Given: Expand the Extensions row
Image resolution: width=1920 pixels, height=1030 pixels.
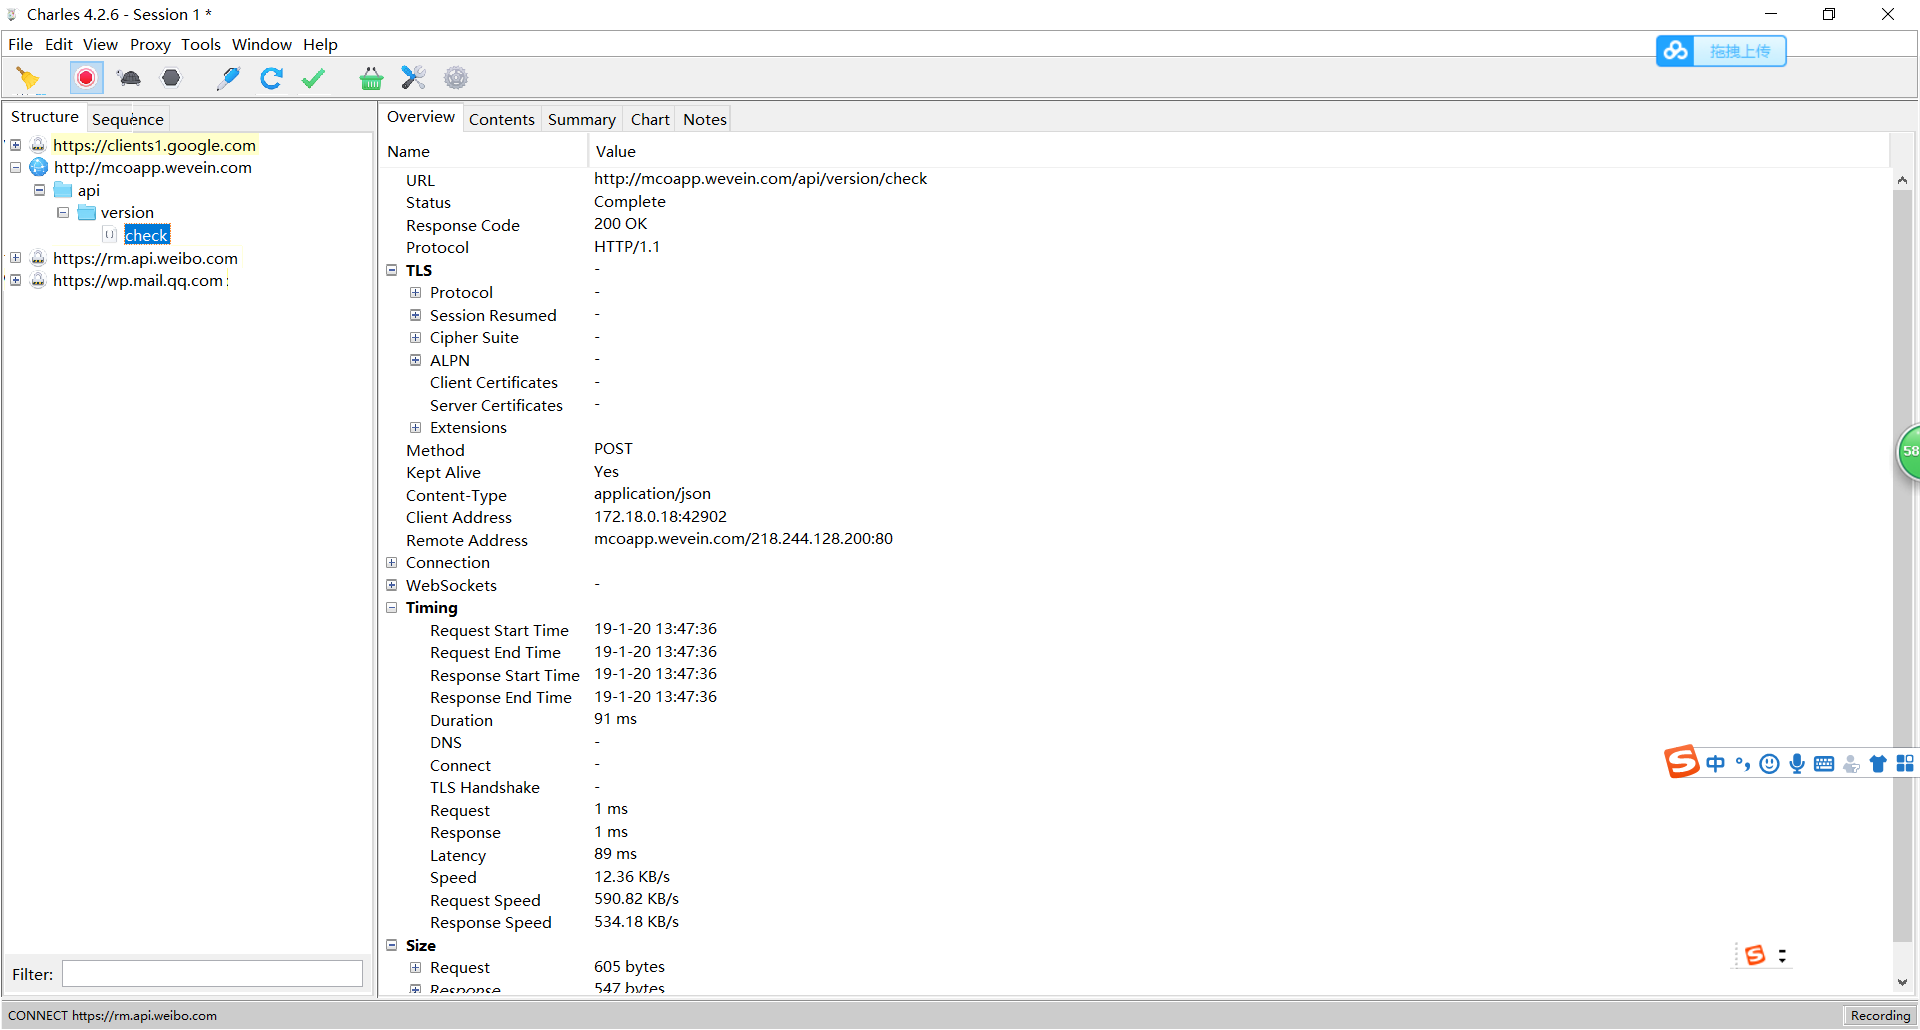Looking at the screenshot, I should (415, 428).
